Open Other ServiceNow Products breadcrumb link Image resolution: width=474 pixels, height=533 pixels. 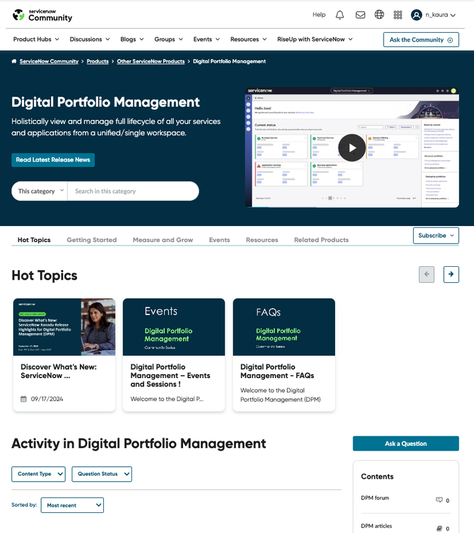pyautogui.click(x=151, y=61)
